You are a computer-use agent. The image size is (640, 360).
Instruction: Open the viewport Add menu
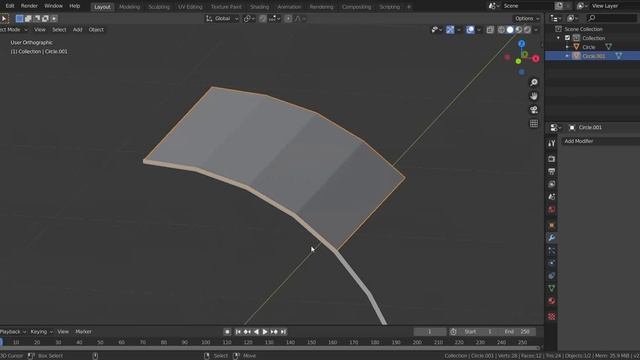[77, 30]
